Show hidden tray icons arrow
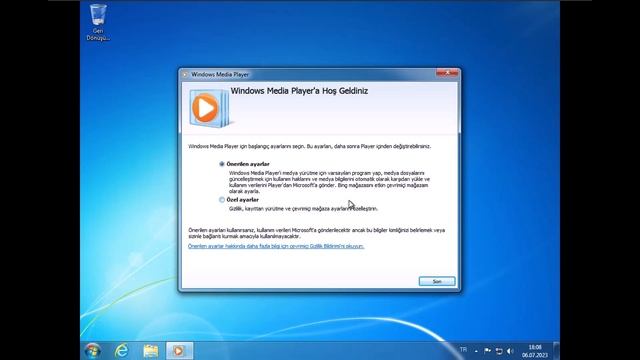The width and height of the screenshot is (640, 360). pos(476,351)
